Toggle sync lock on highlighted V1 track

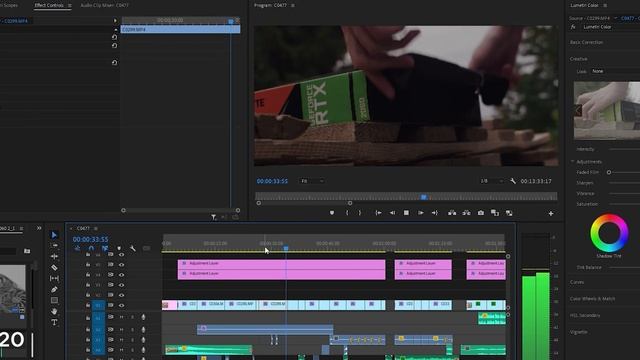111,305
